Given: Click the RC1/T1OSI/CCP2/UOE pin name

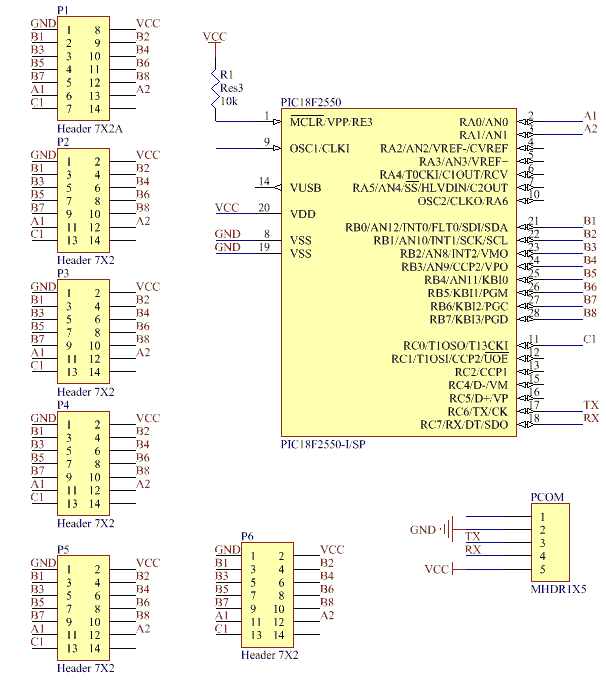Looking at the screenshot, I should (x=450, y=359).
